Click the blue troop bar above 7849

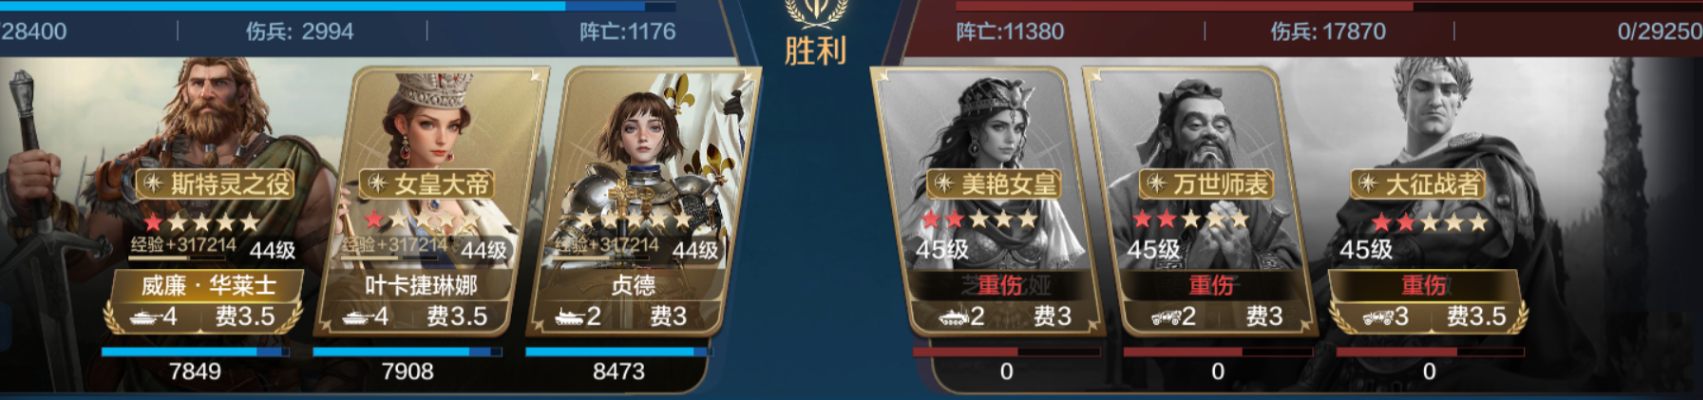[x=195, y=352]
